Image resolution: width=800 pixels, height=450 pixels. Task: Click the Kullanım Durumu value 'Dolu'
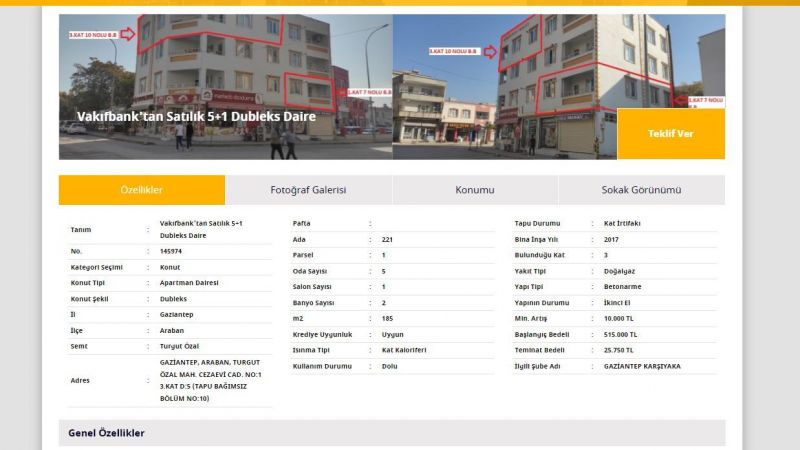(389, 366)
